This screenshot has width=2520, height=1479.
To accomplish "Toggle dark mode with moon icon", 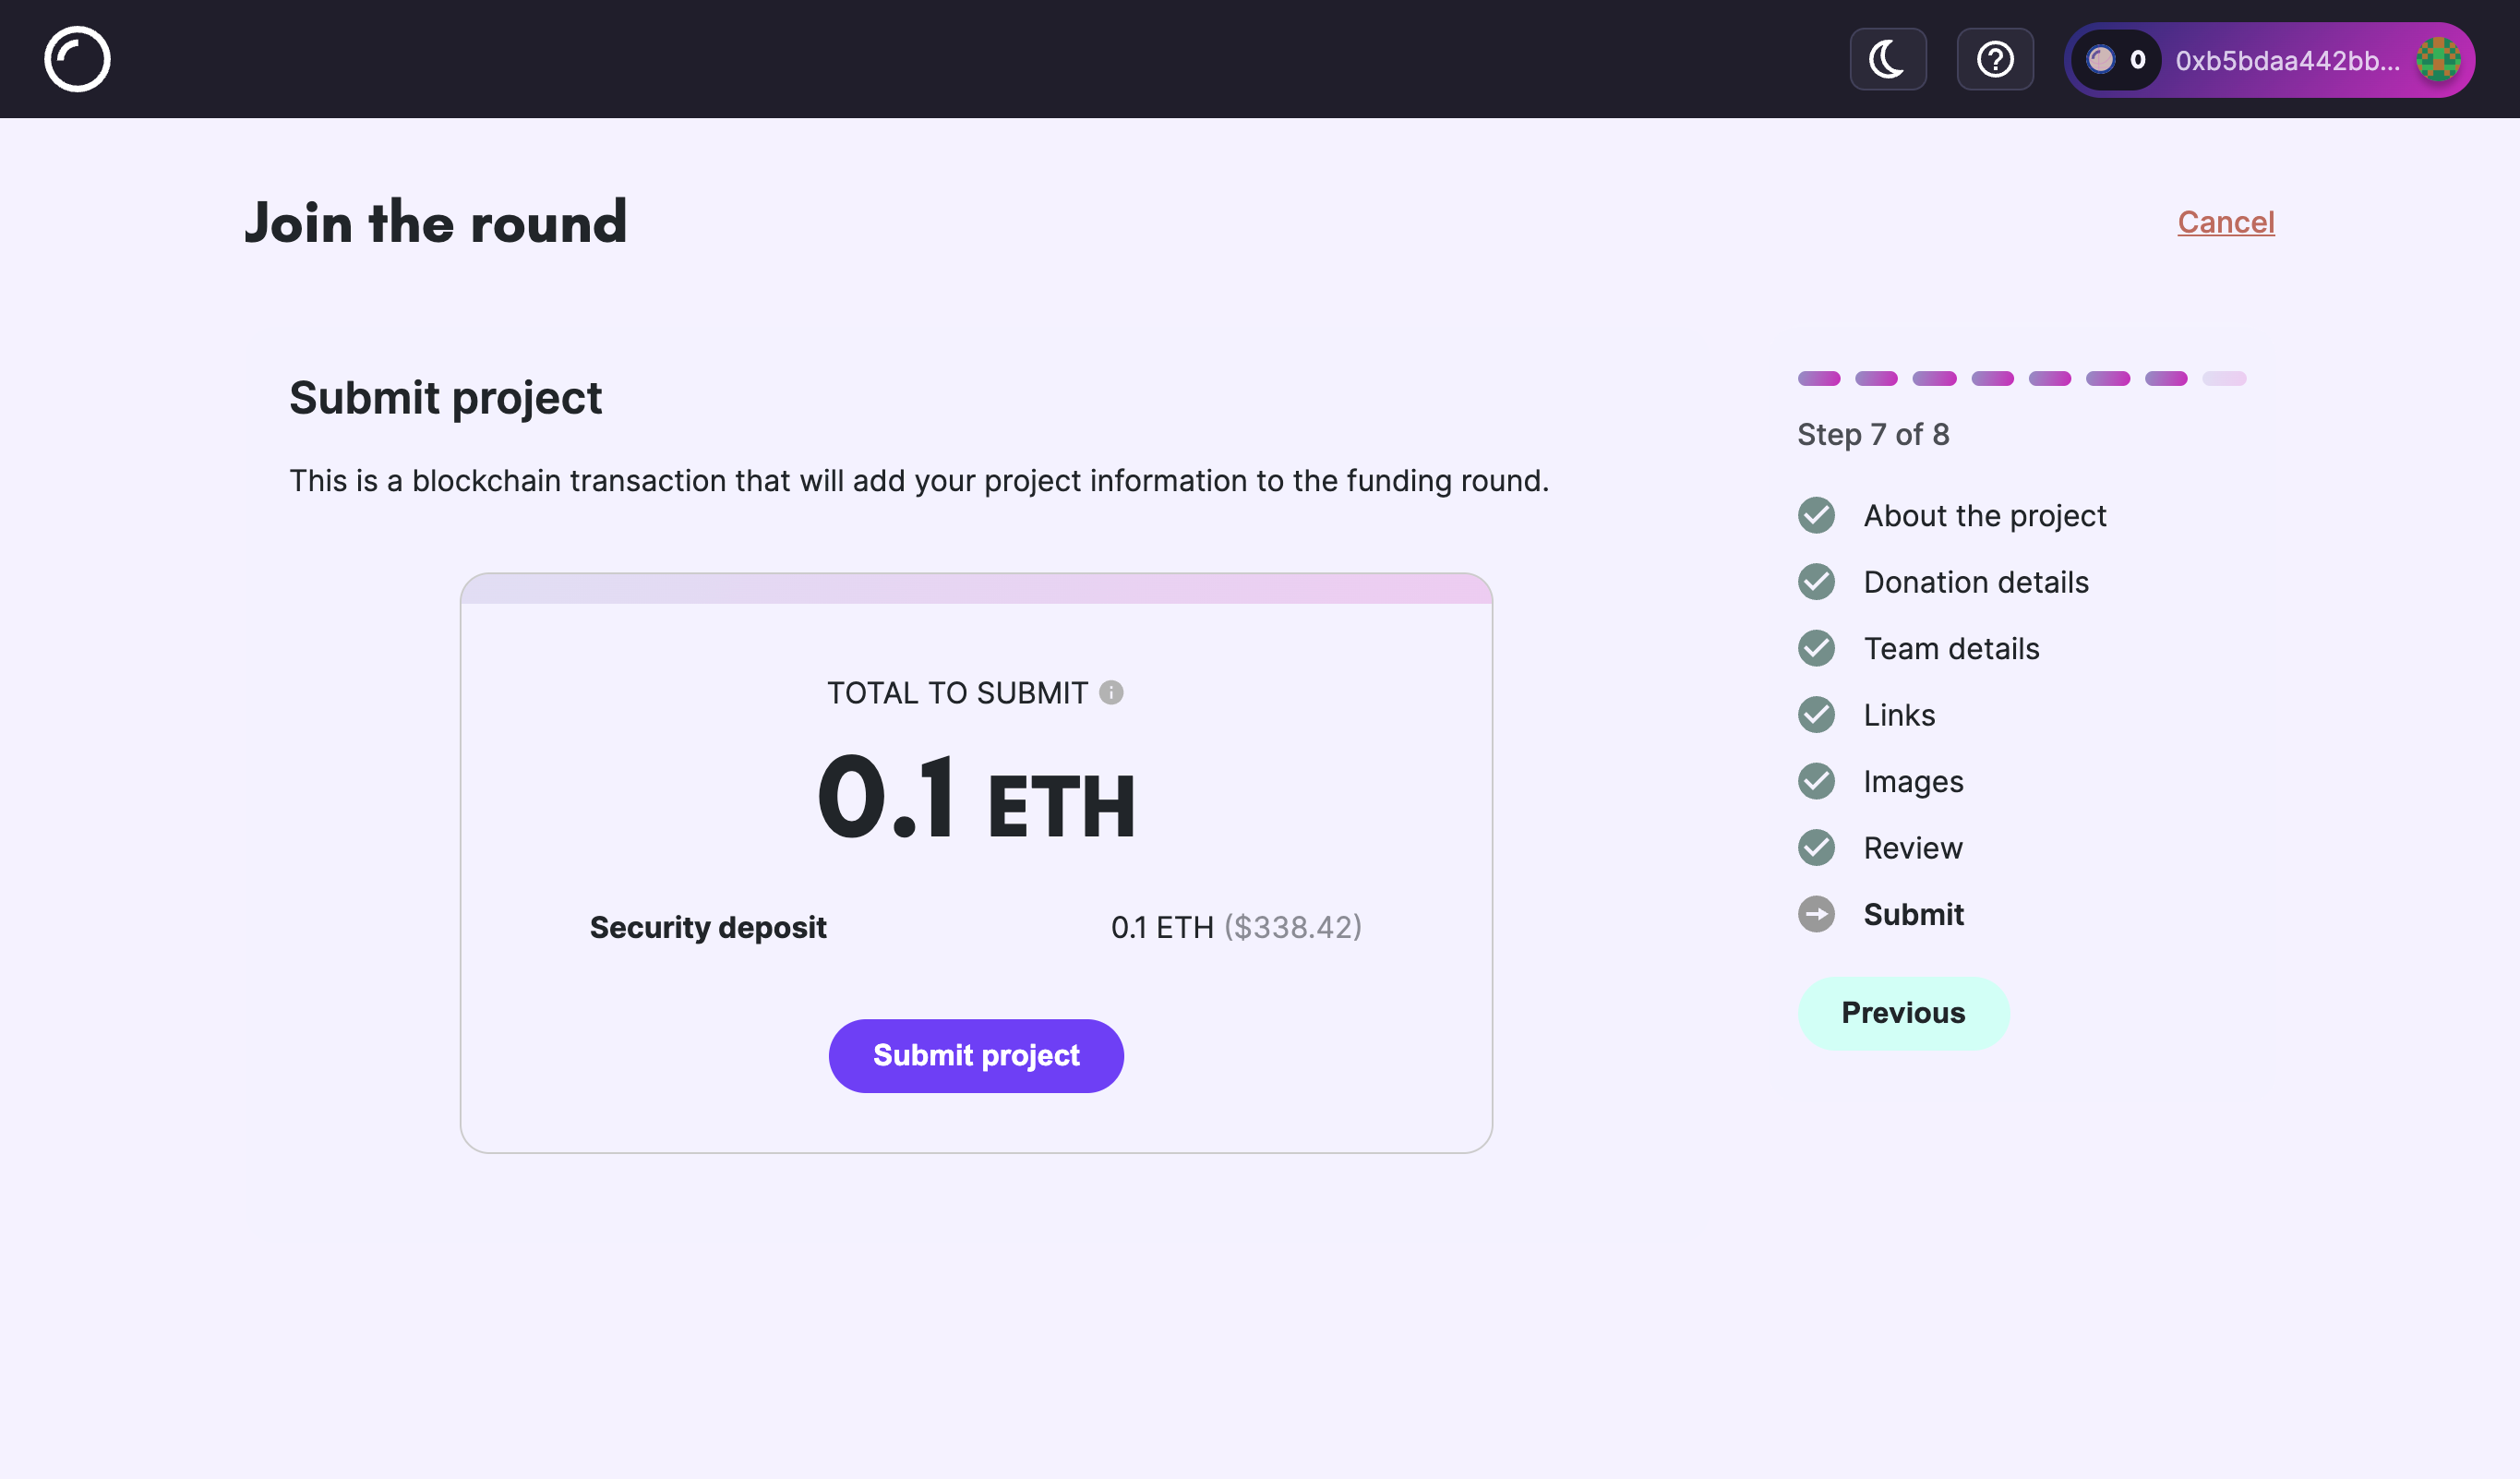I will 1887,60.
